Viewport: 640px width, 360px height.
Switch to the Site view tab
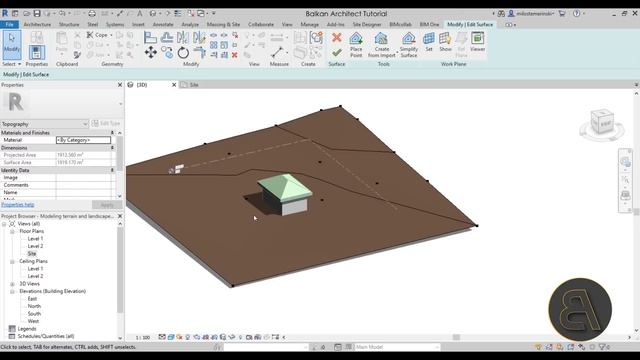click(x=194, y=85)
